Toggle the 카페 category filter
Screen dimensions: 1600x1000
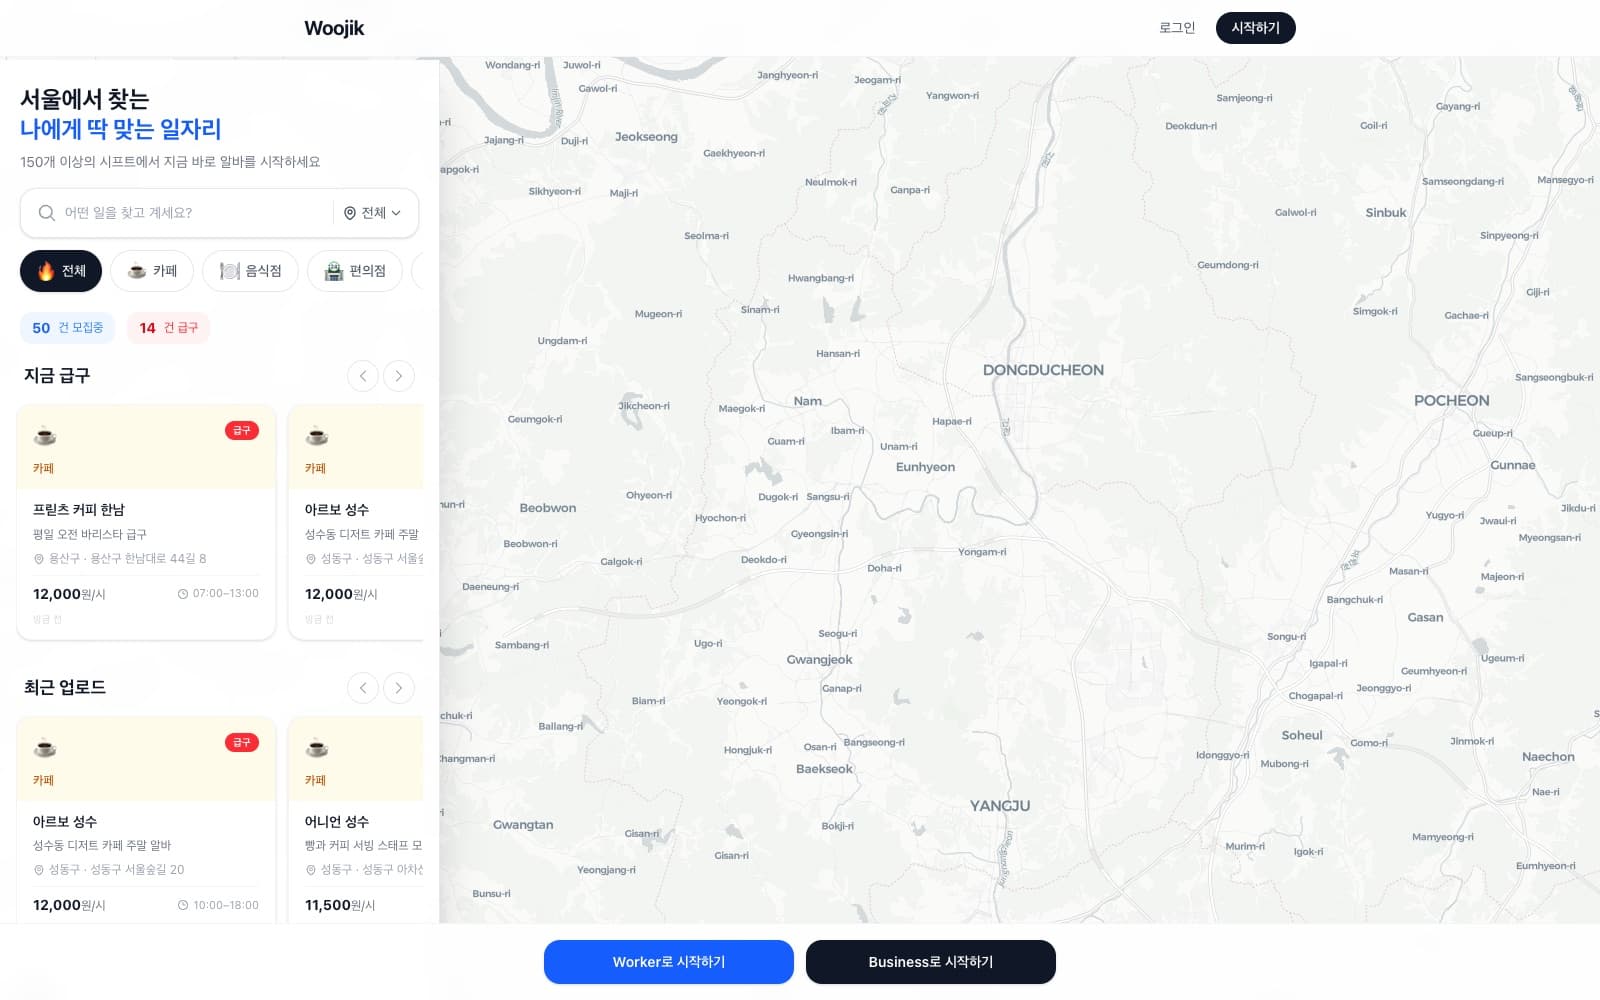152,270
